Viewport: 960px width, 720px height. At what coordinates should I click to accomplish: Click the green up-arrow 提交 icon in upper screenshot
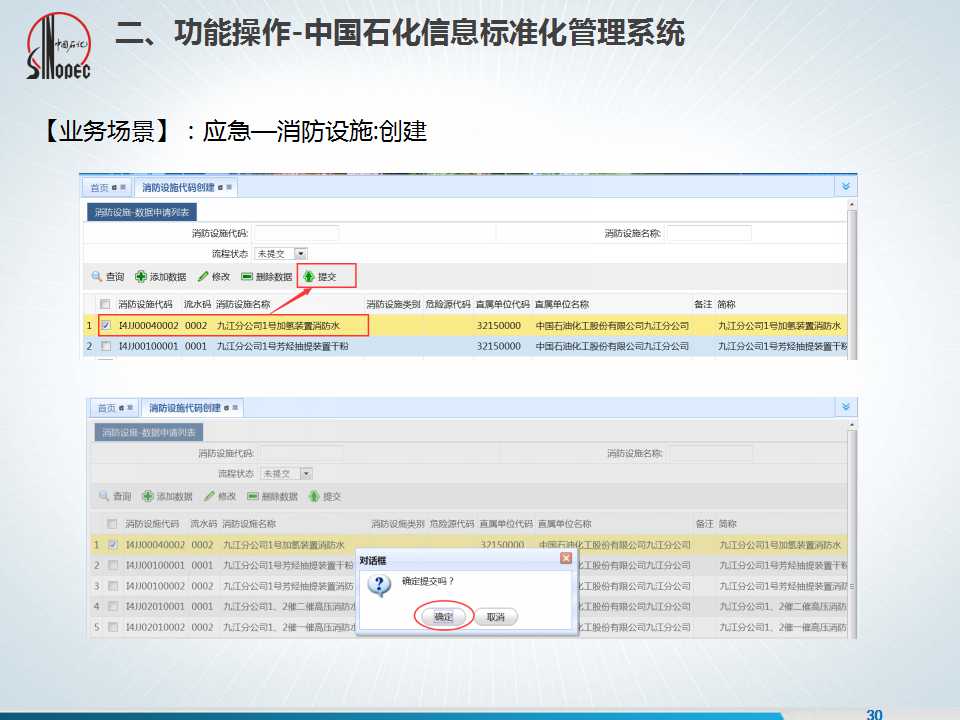click(309, 277)
